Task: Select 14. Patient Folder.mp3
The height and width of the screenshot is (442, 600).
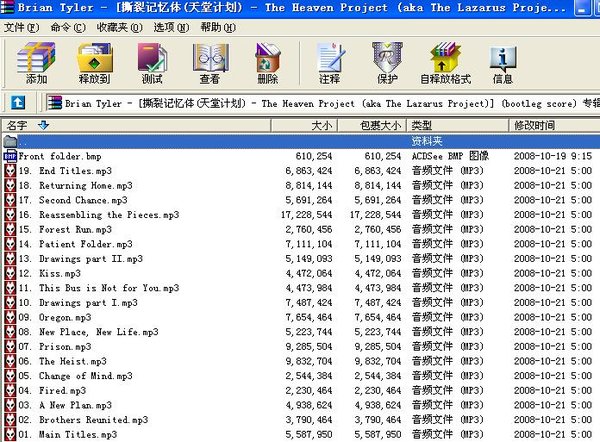Action: tap(75, 244)
